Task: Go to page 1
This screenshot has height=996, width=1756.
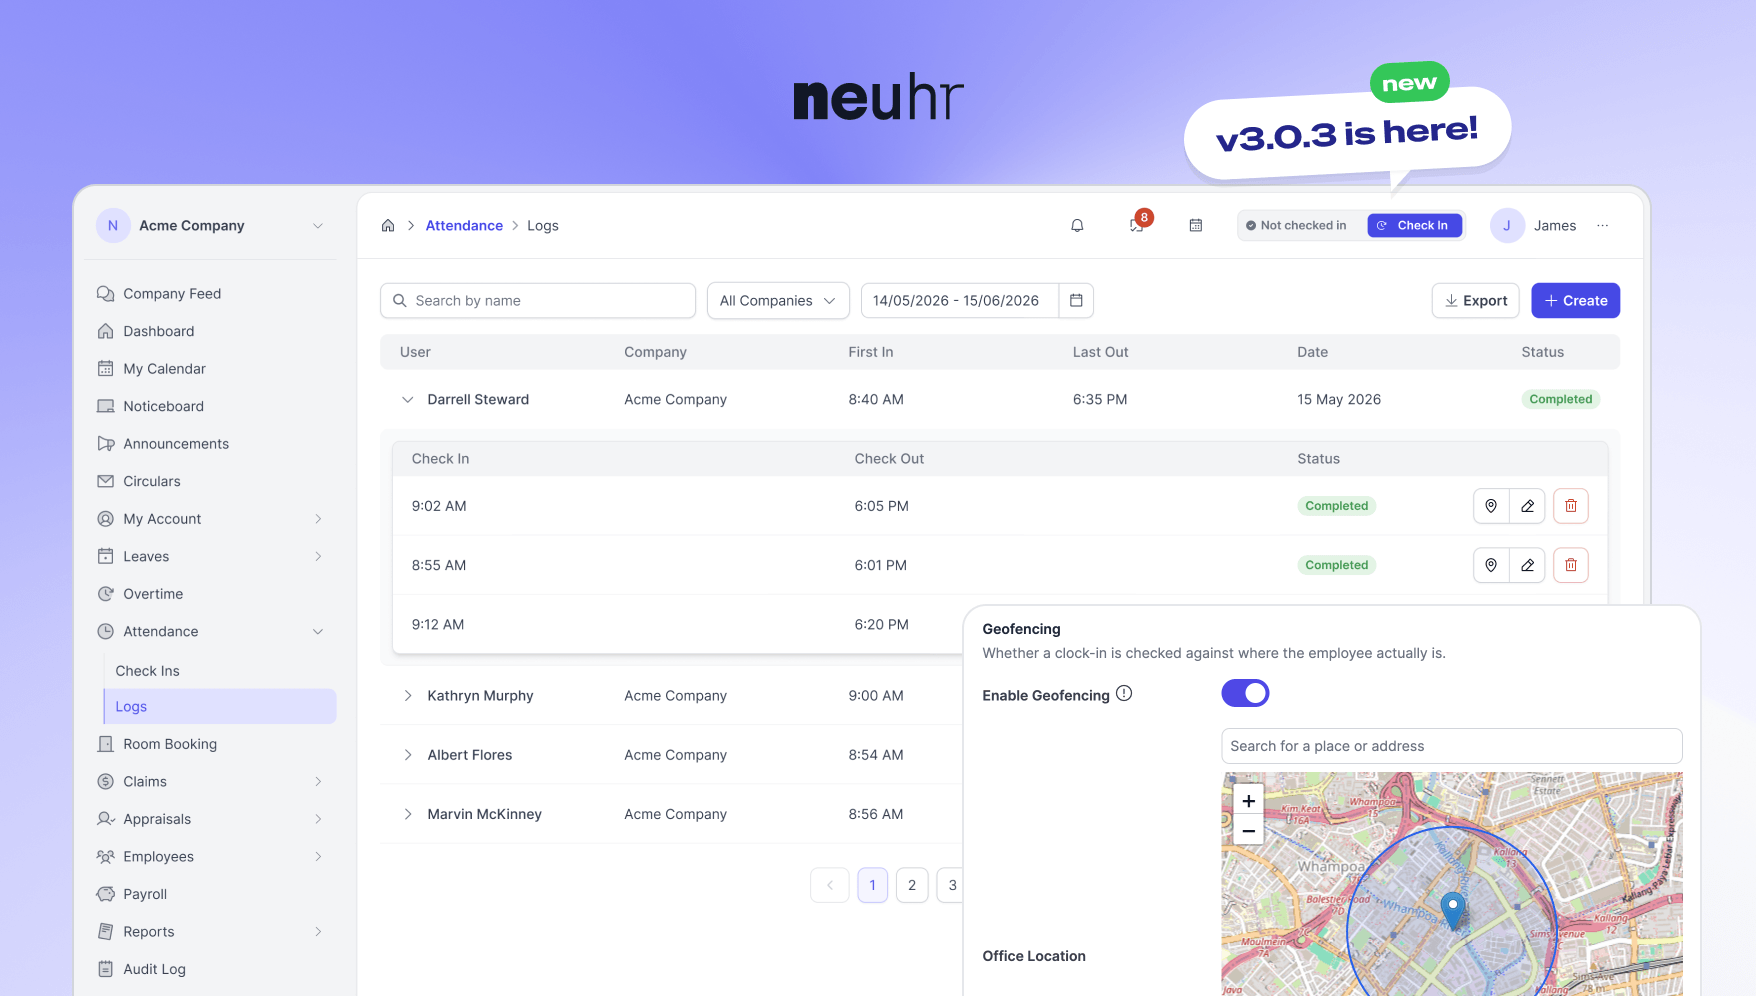Action: pos(872,885)
